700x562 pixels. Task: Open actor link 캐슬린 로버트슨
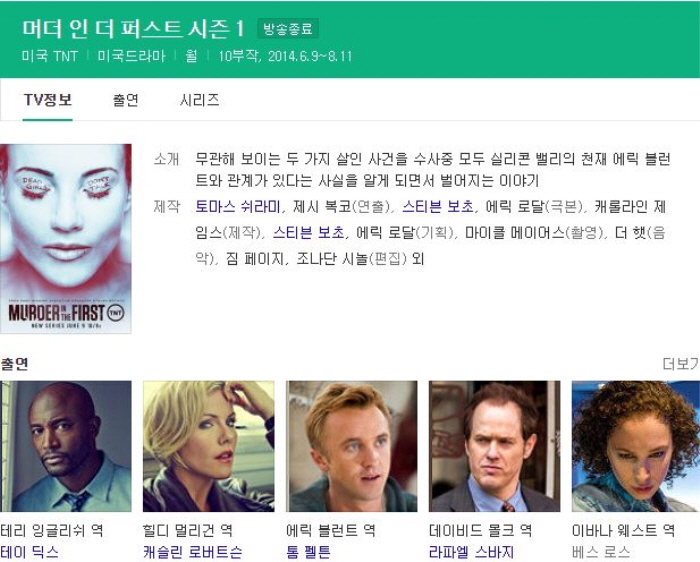tap(192, 552)
